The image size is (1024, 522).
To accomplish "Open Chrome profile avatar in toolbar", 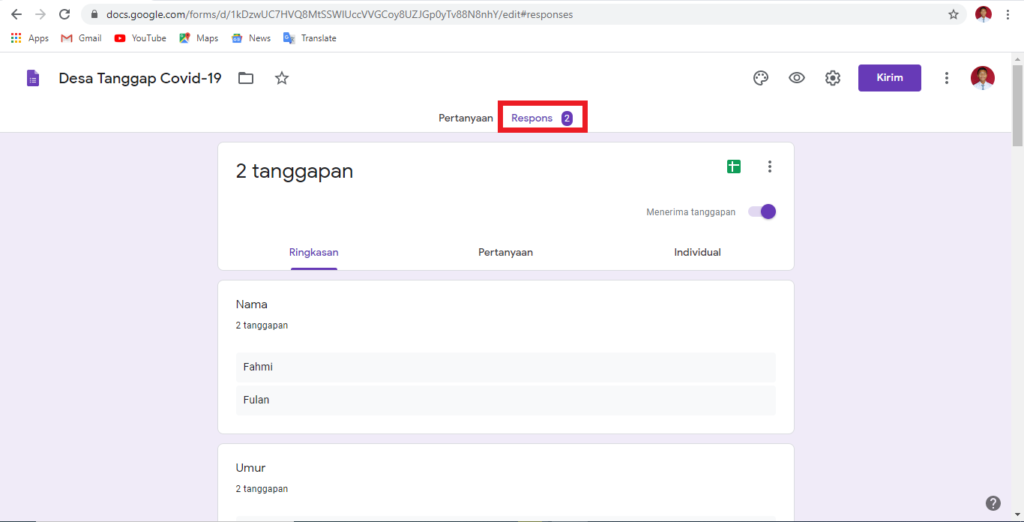I will pos(983,14).
